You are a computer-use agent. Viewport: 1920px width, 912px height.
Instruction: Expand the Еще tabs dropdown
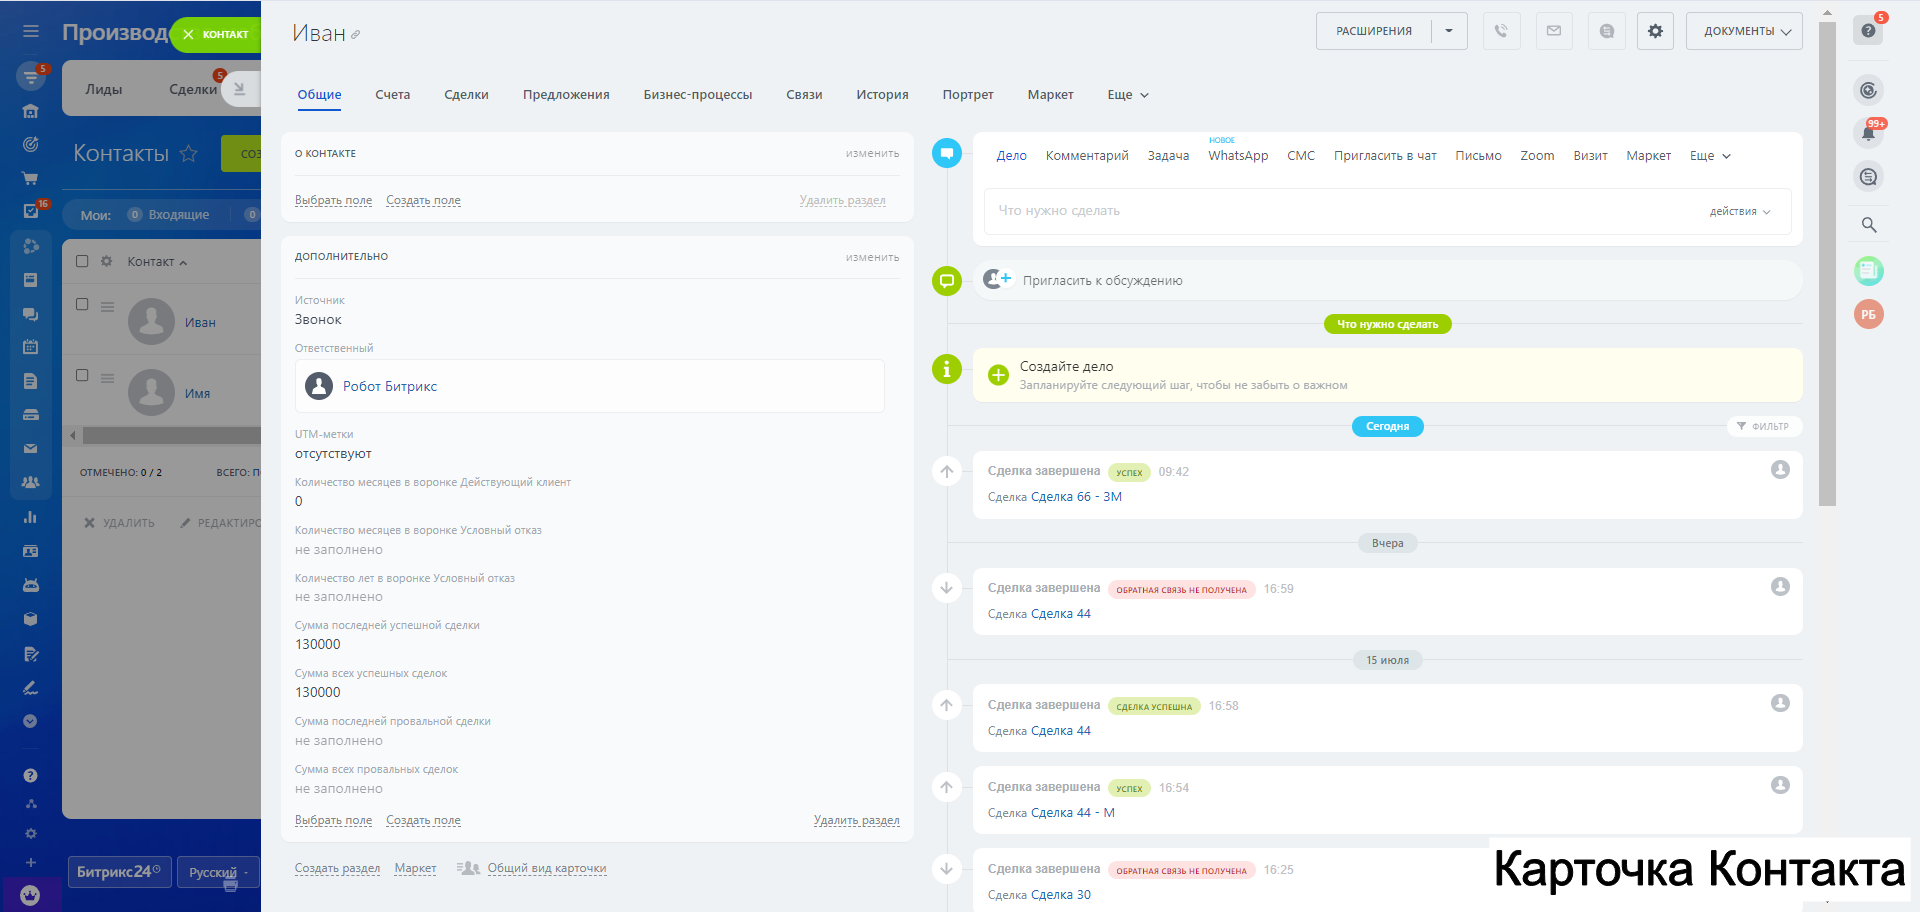point(1127,95)
